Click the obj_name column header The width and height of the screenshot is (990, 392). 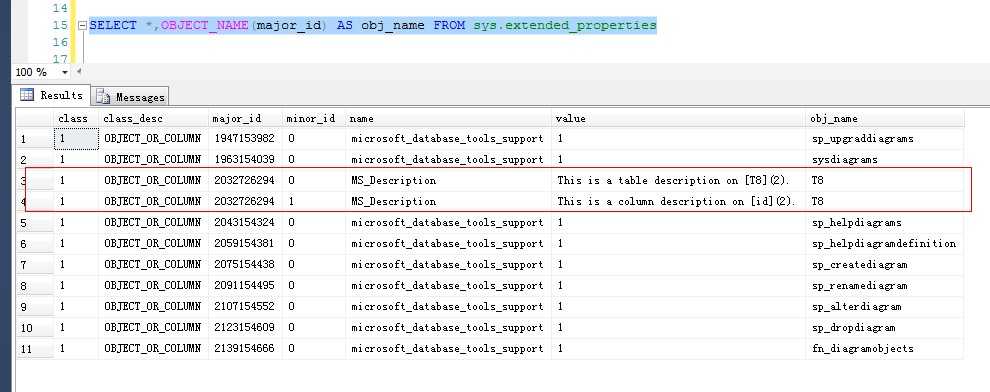pos(885,119)
